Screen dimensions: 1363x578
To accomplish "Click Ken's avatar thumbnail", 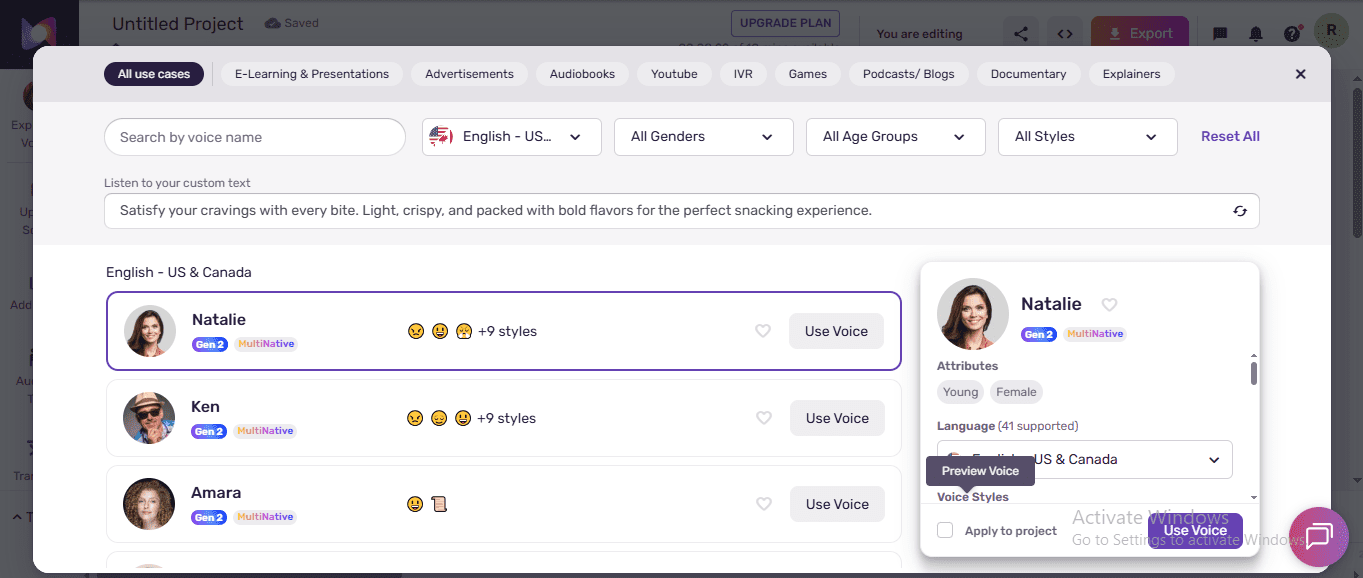I will click(149, 418).
